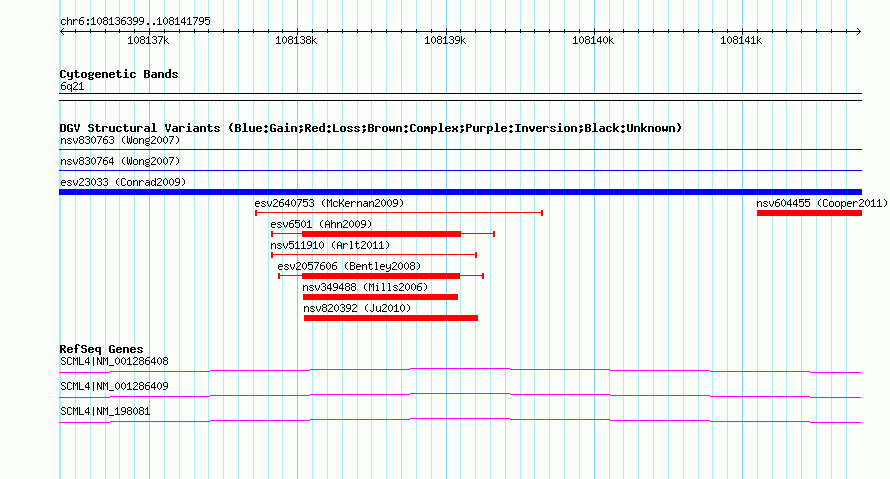Select the nsv820392 (Ju2010) label
890x479 pixels.
[x=357, y=308]
